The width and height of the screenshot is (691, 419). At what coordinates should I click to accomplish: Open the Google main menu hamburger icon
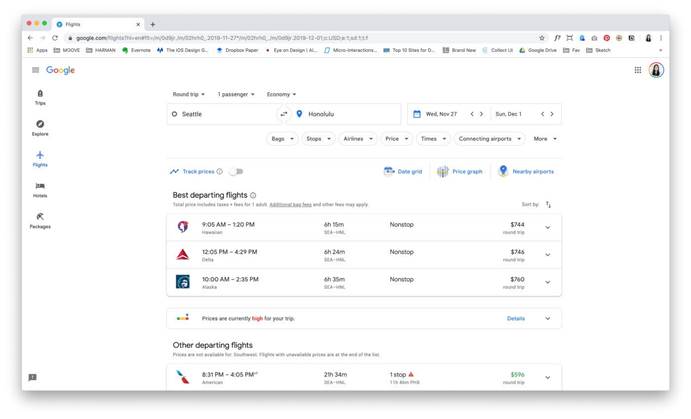35,70
